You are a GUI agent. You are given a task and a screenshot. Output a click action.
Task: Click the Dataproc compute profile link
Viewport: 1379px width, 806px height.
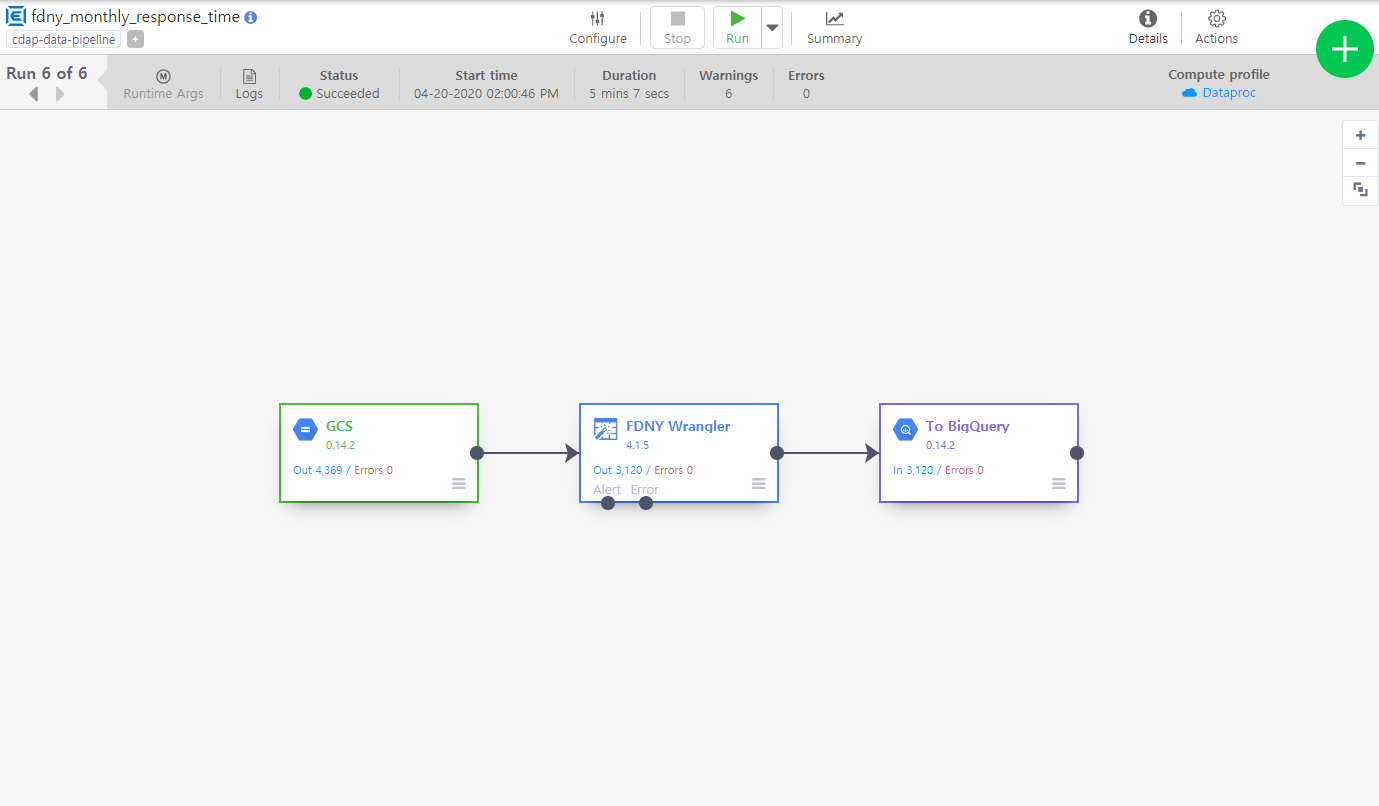[1219, 93]
